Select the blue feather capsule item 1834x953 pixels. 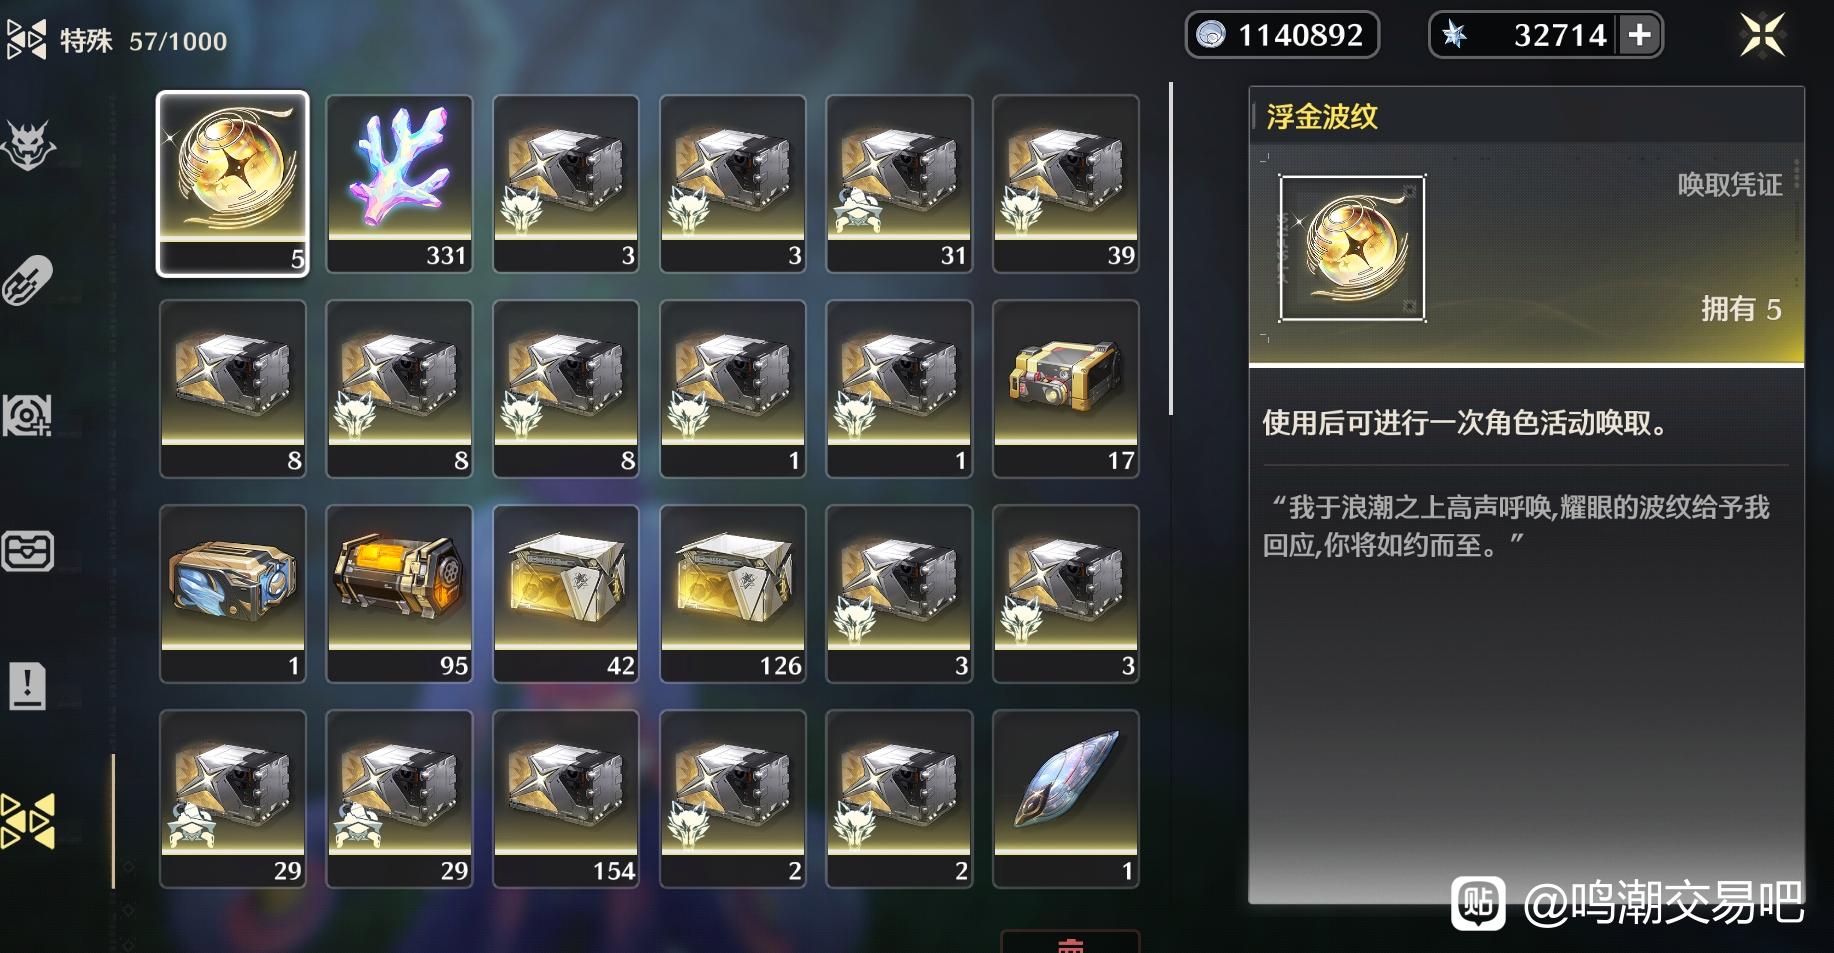coord(232,594)
